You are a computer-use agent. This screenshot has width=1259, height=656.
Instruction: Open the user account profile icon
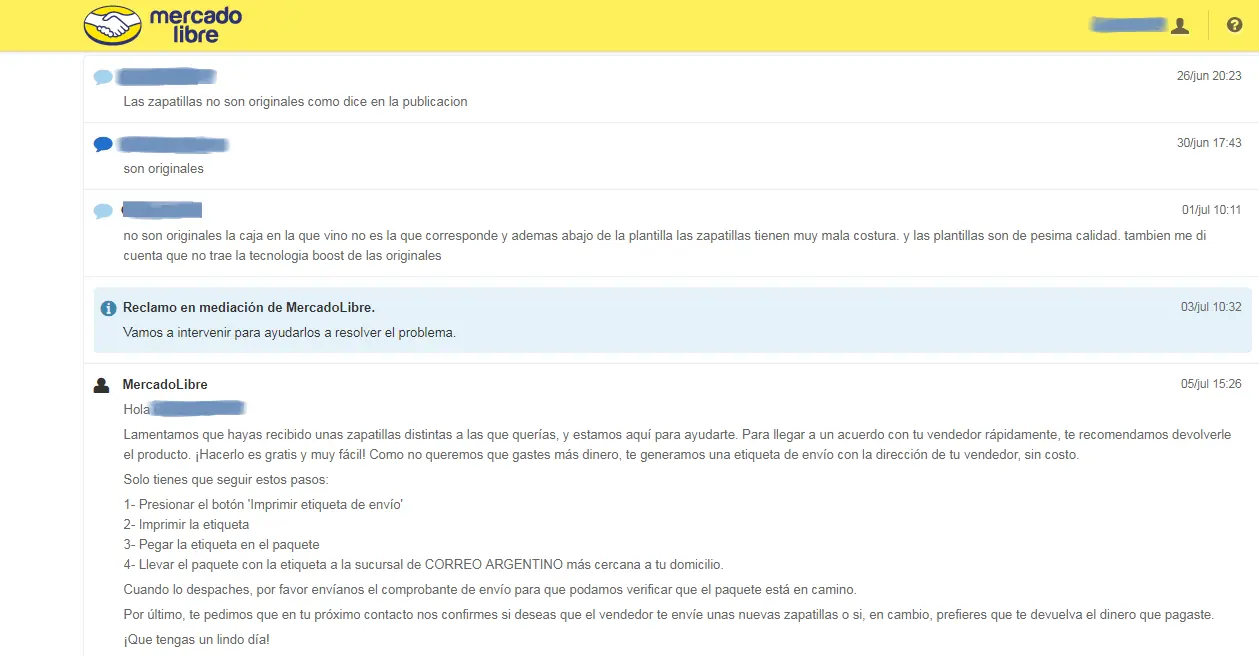tap(1180, 25)
